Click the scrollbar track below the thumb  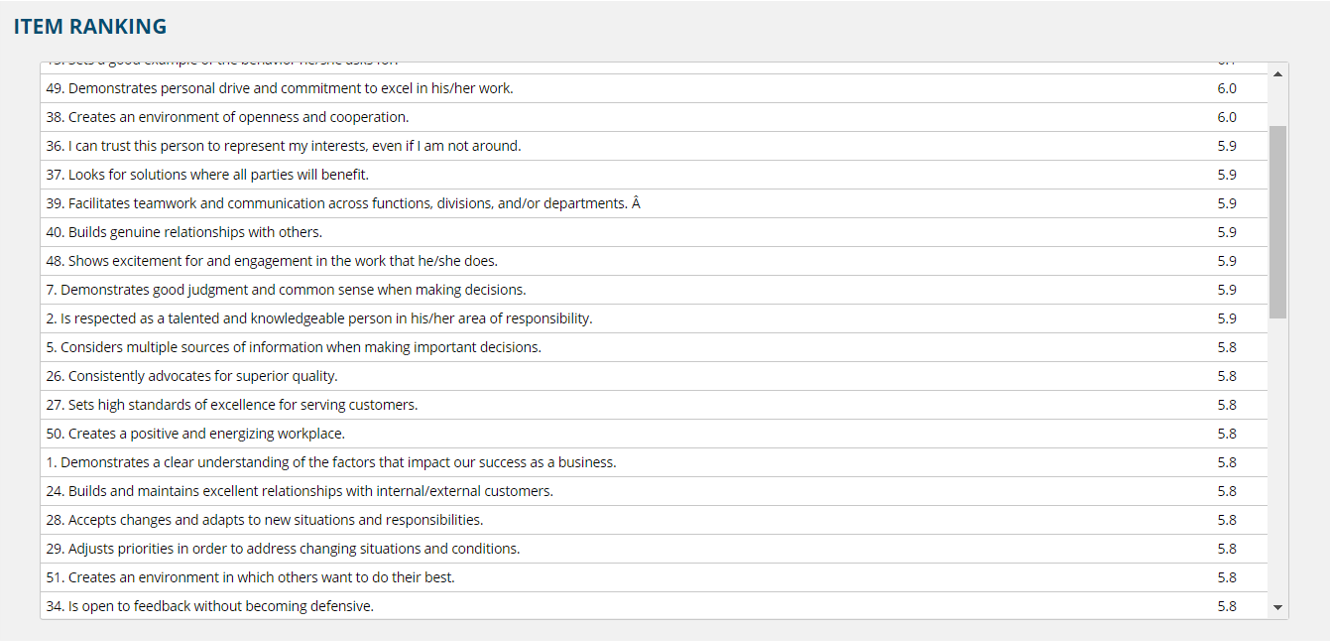point(1277,458)
